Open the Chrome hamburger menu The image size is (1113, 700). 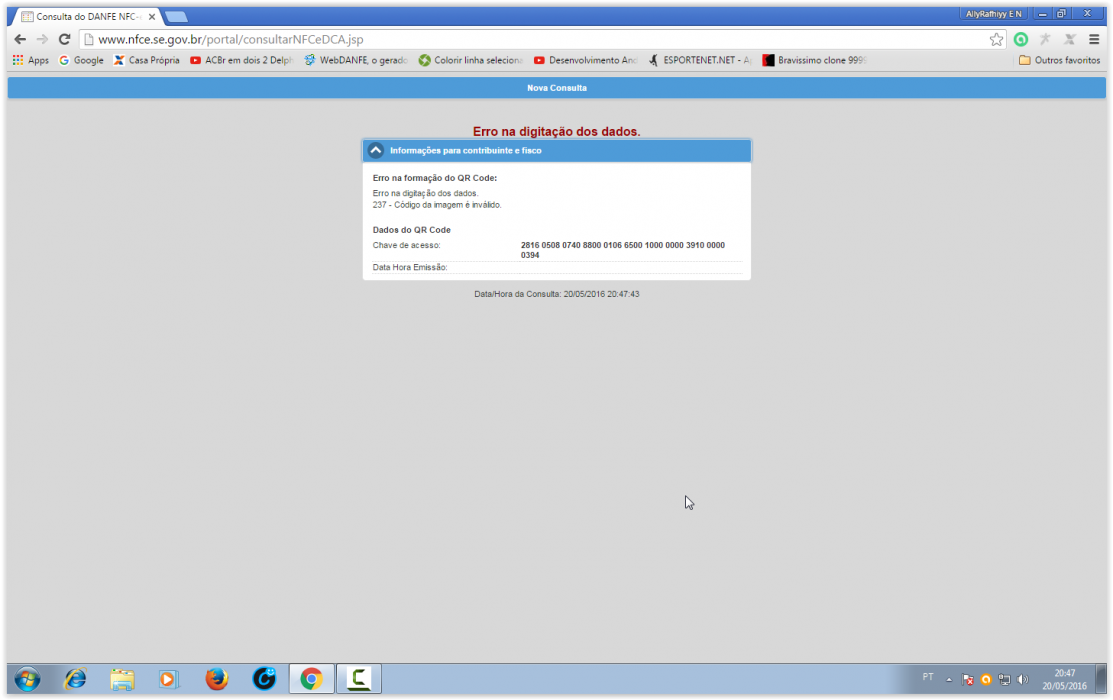click(1094, 40)
